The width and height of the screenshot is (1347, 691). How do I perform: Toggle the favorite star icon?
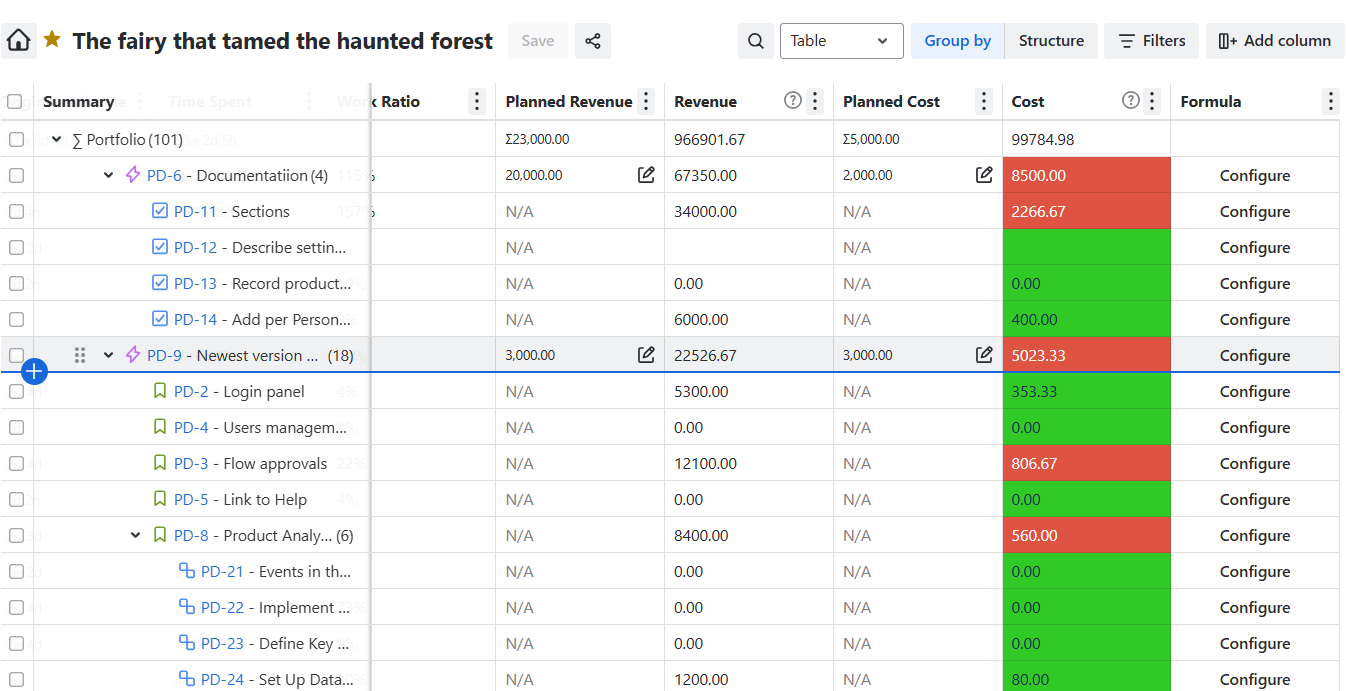53,40
